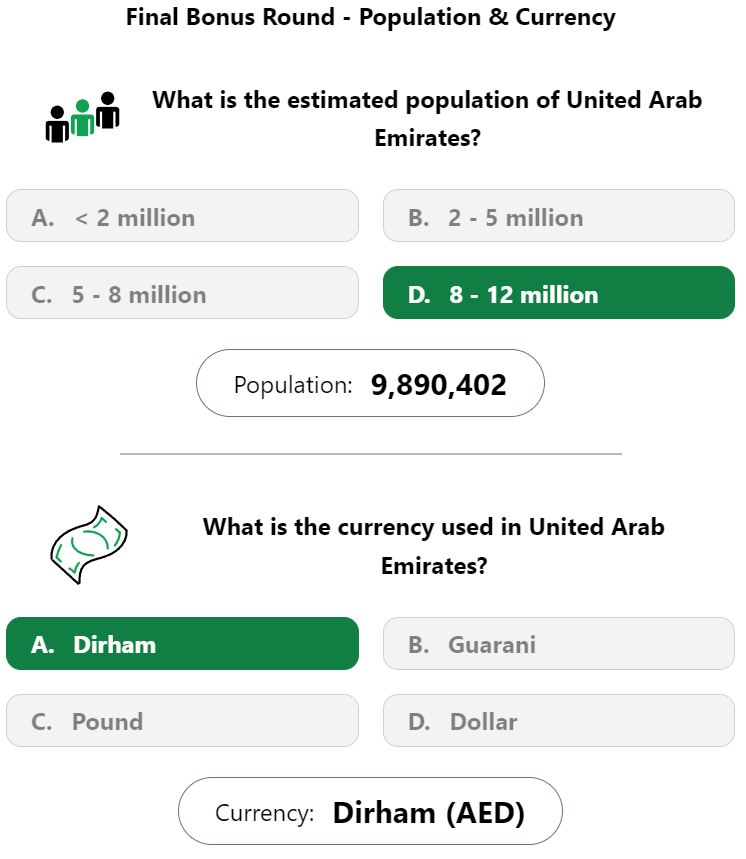Select answer A, less than 2 million
746x859 pixels.
pos(182,216)
